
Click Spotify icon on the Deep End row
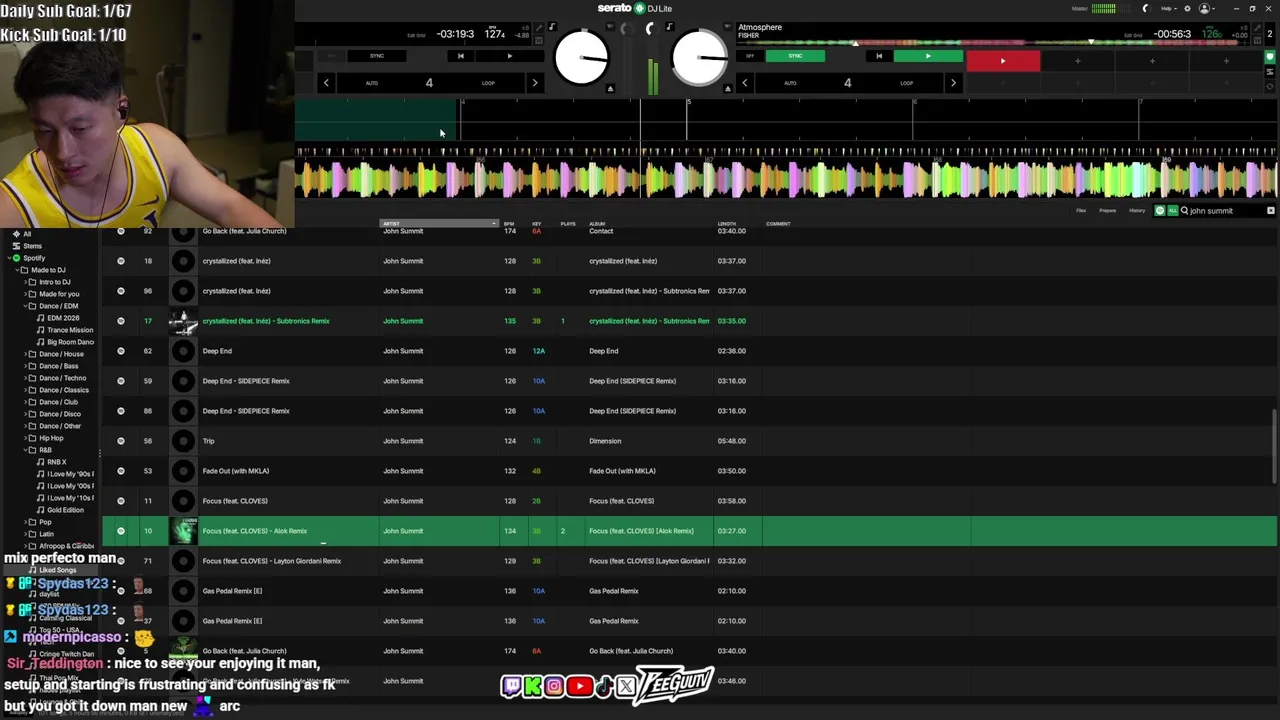pyautogui.click(x=121, y=351)
